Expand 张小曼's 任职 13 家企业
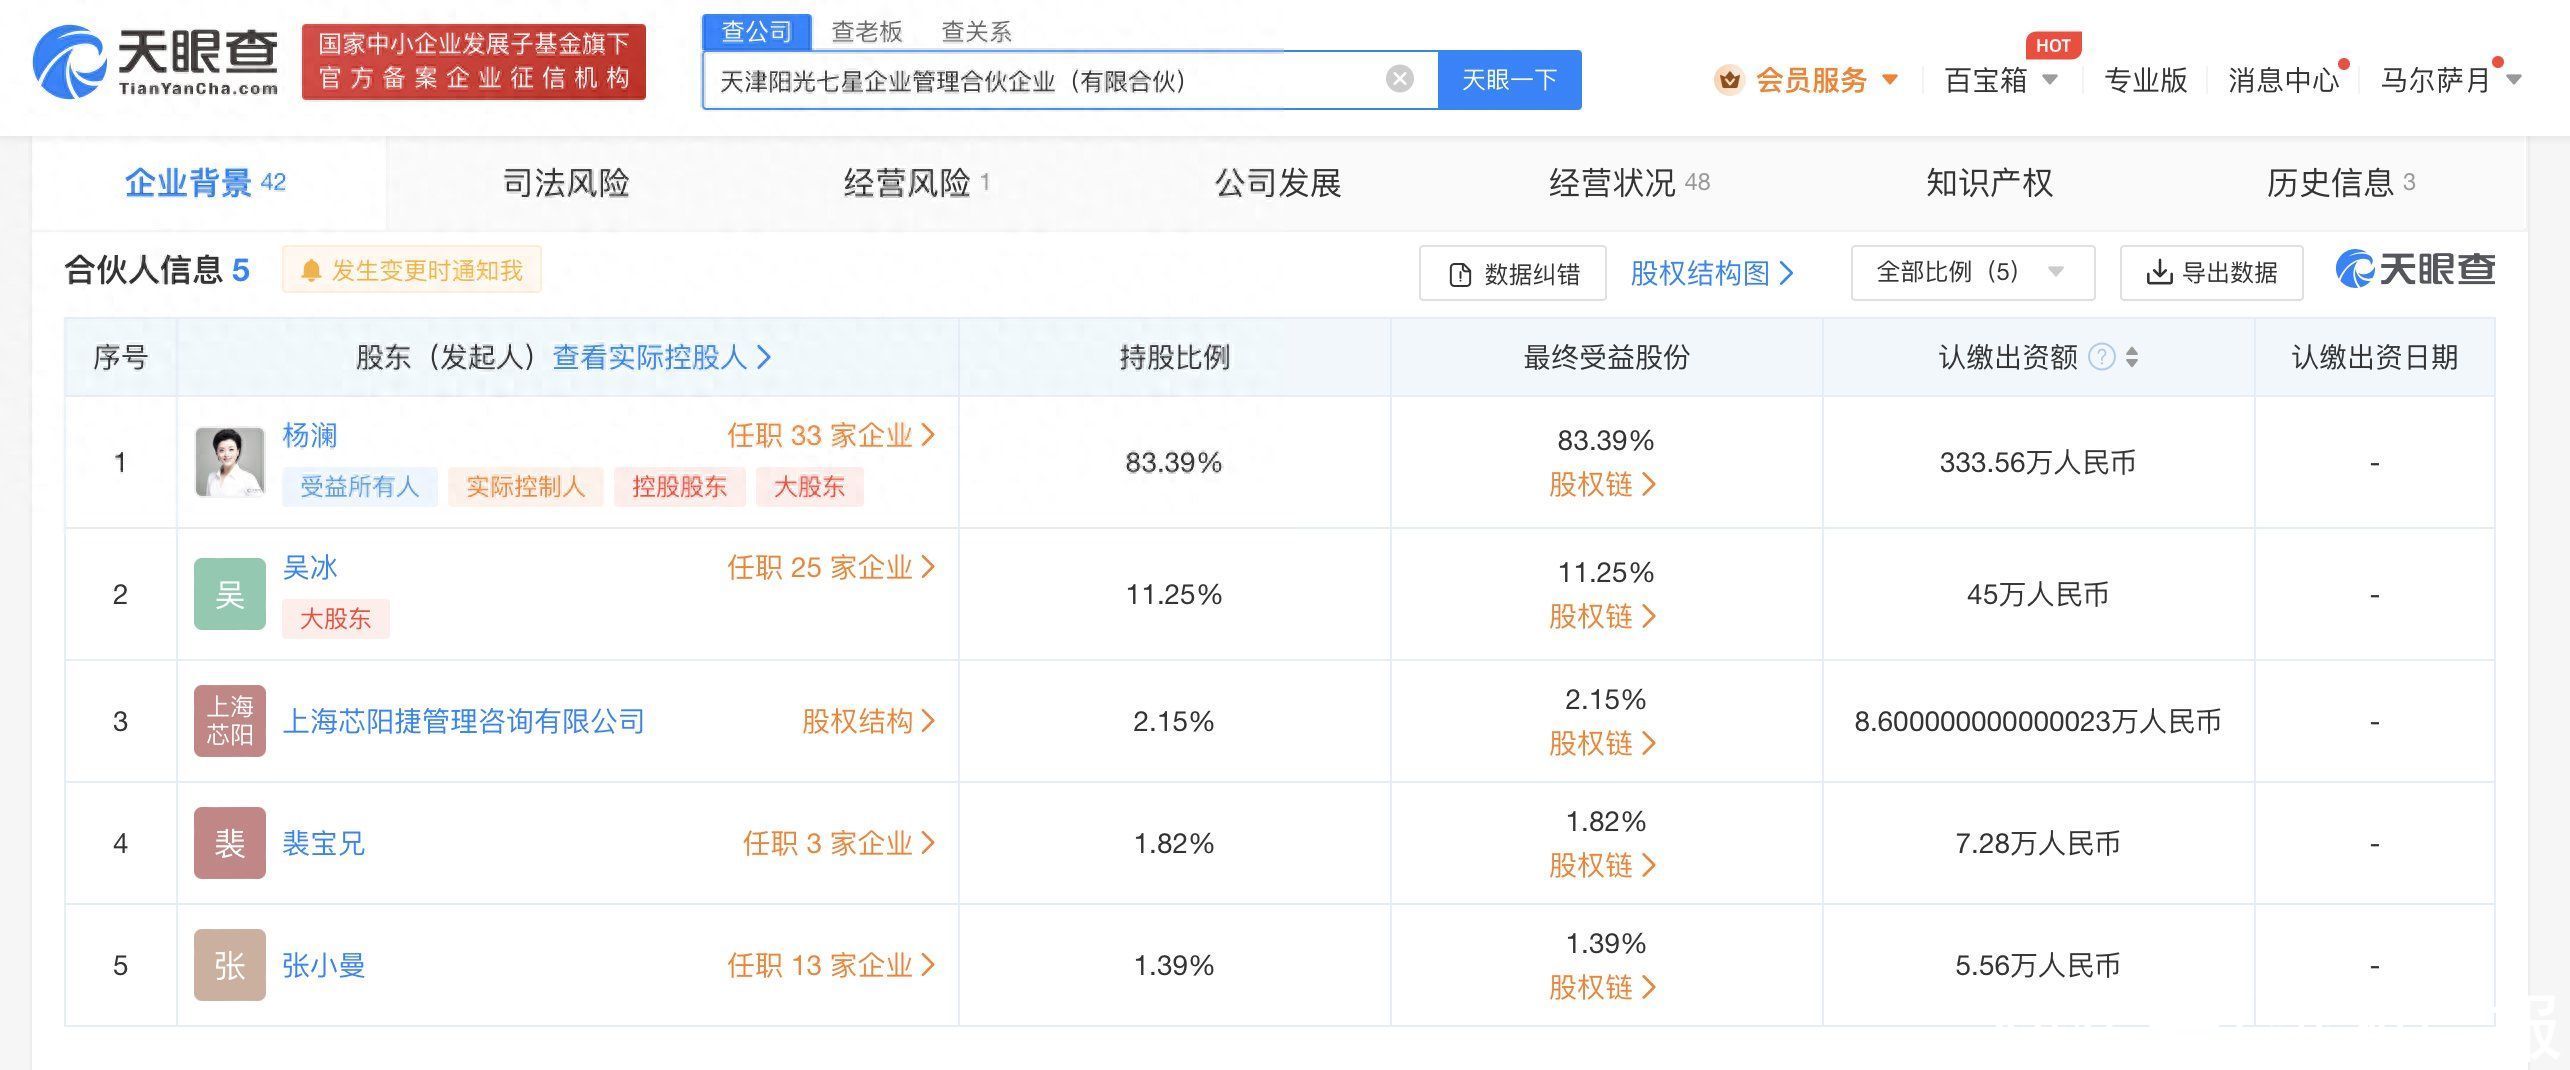Image resolution: width=2570 pixels, height=1070 pixels. [831, 965]
